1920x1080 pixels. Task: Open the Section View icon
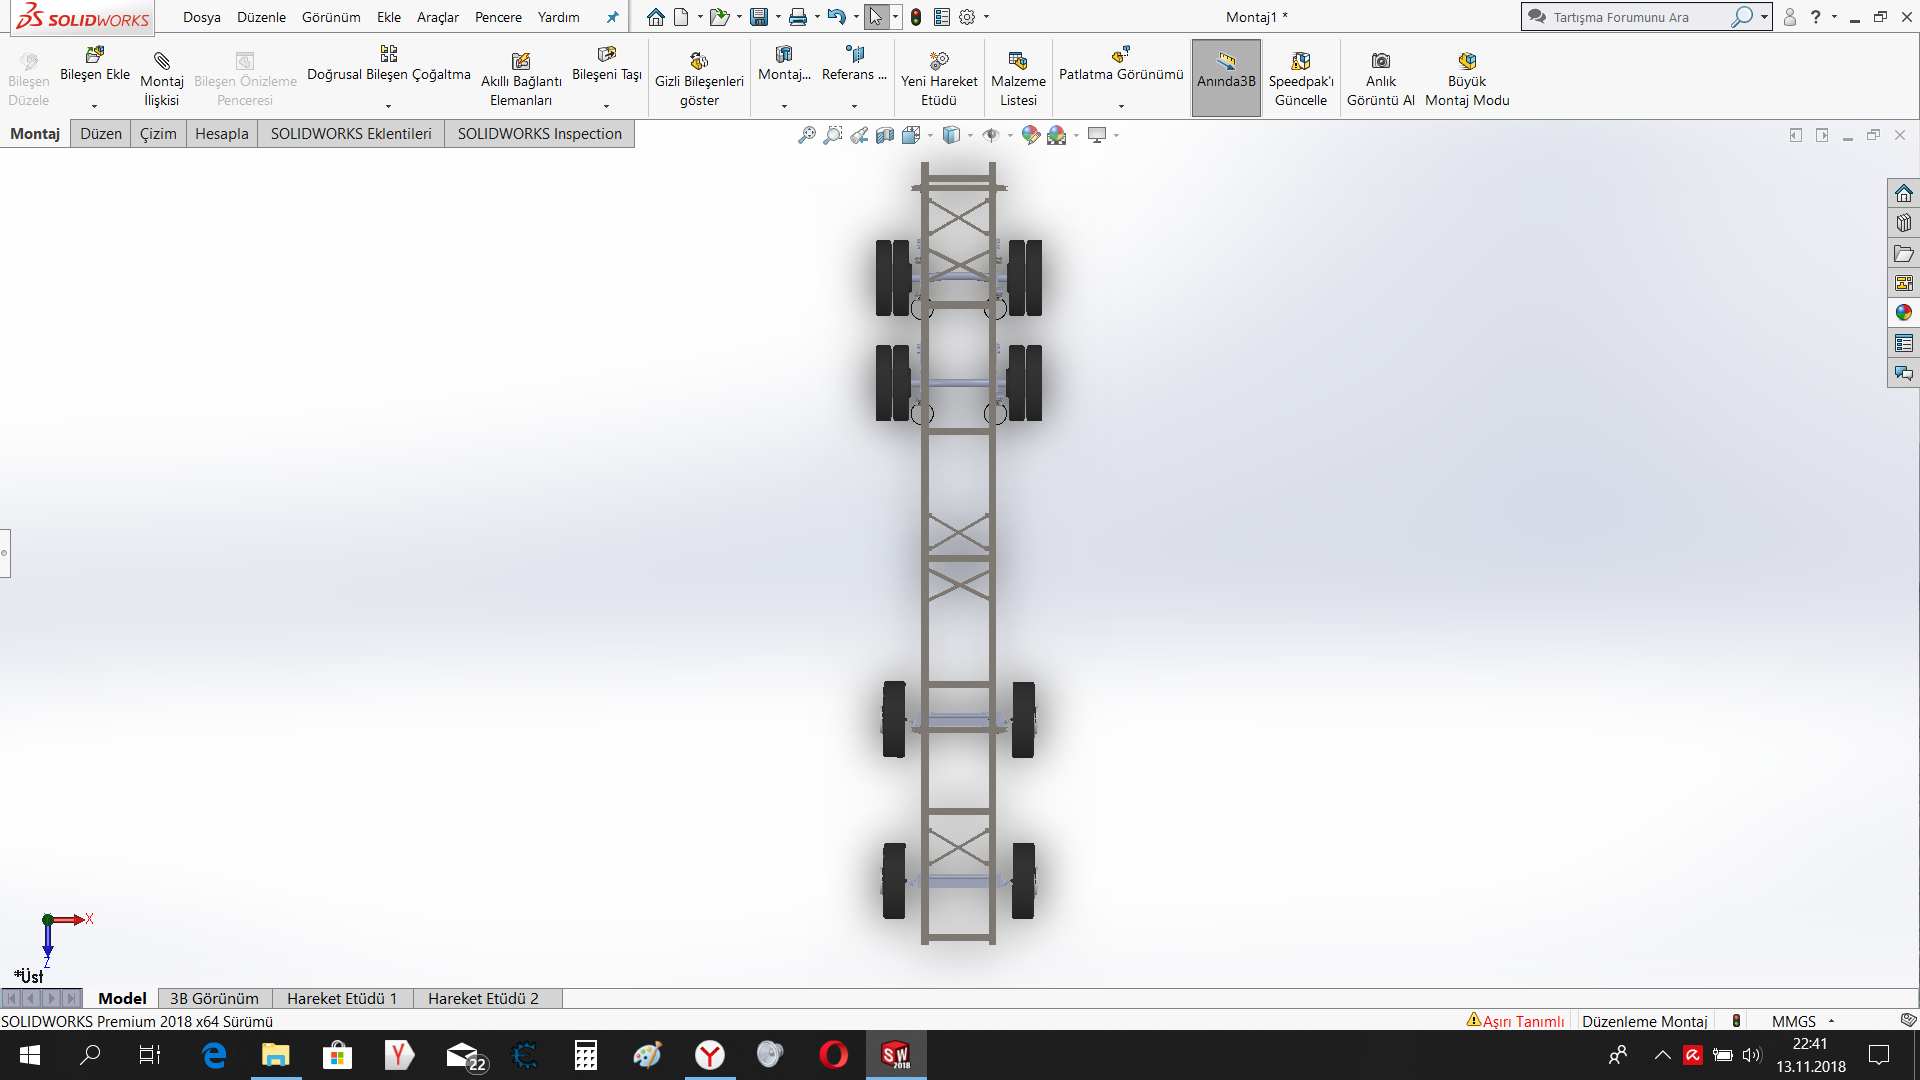coord(885,135)
